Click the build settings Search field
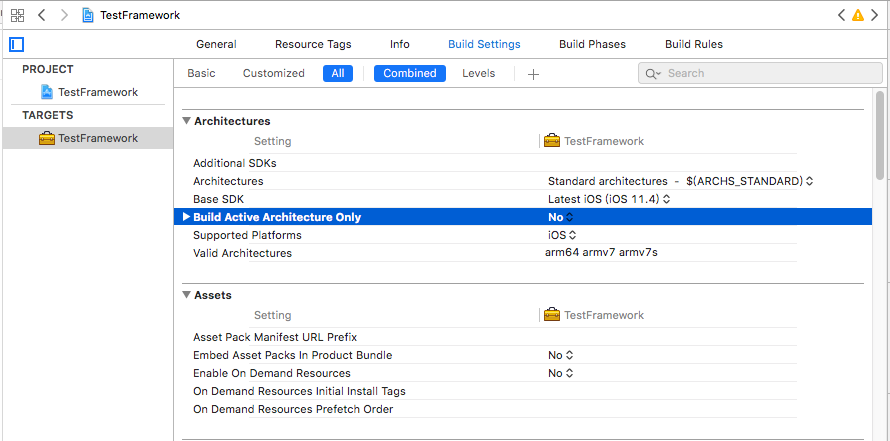Screen dimensions: 890x441 click(x=760, y=74)
